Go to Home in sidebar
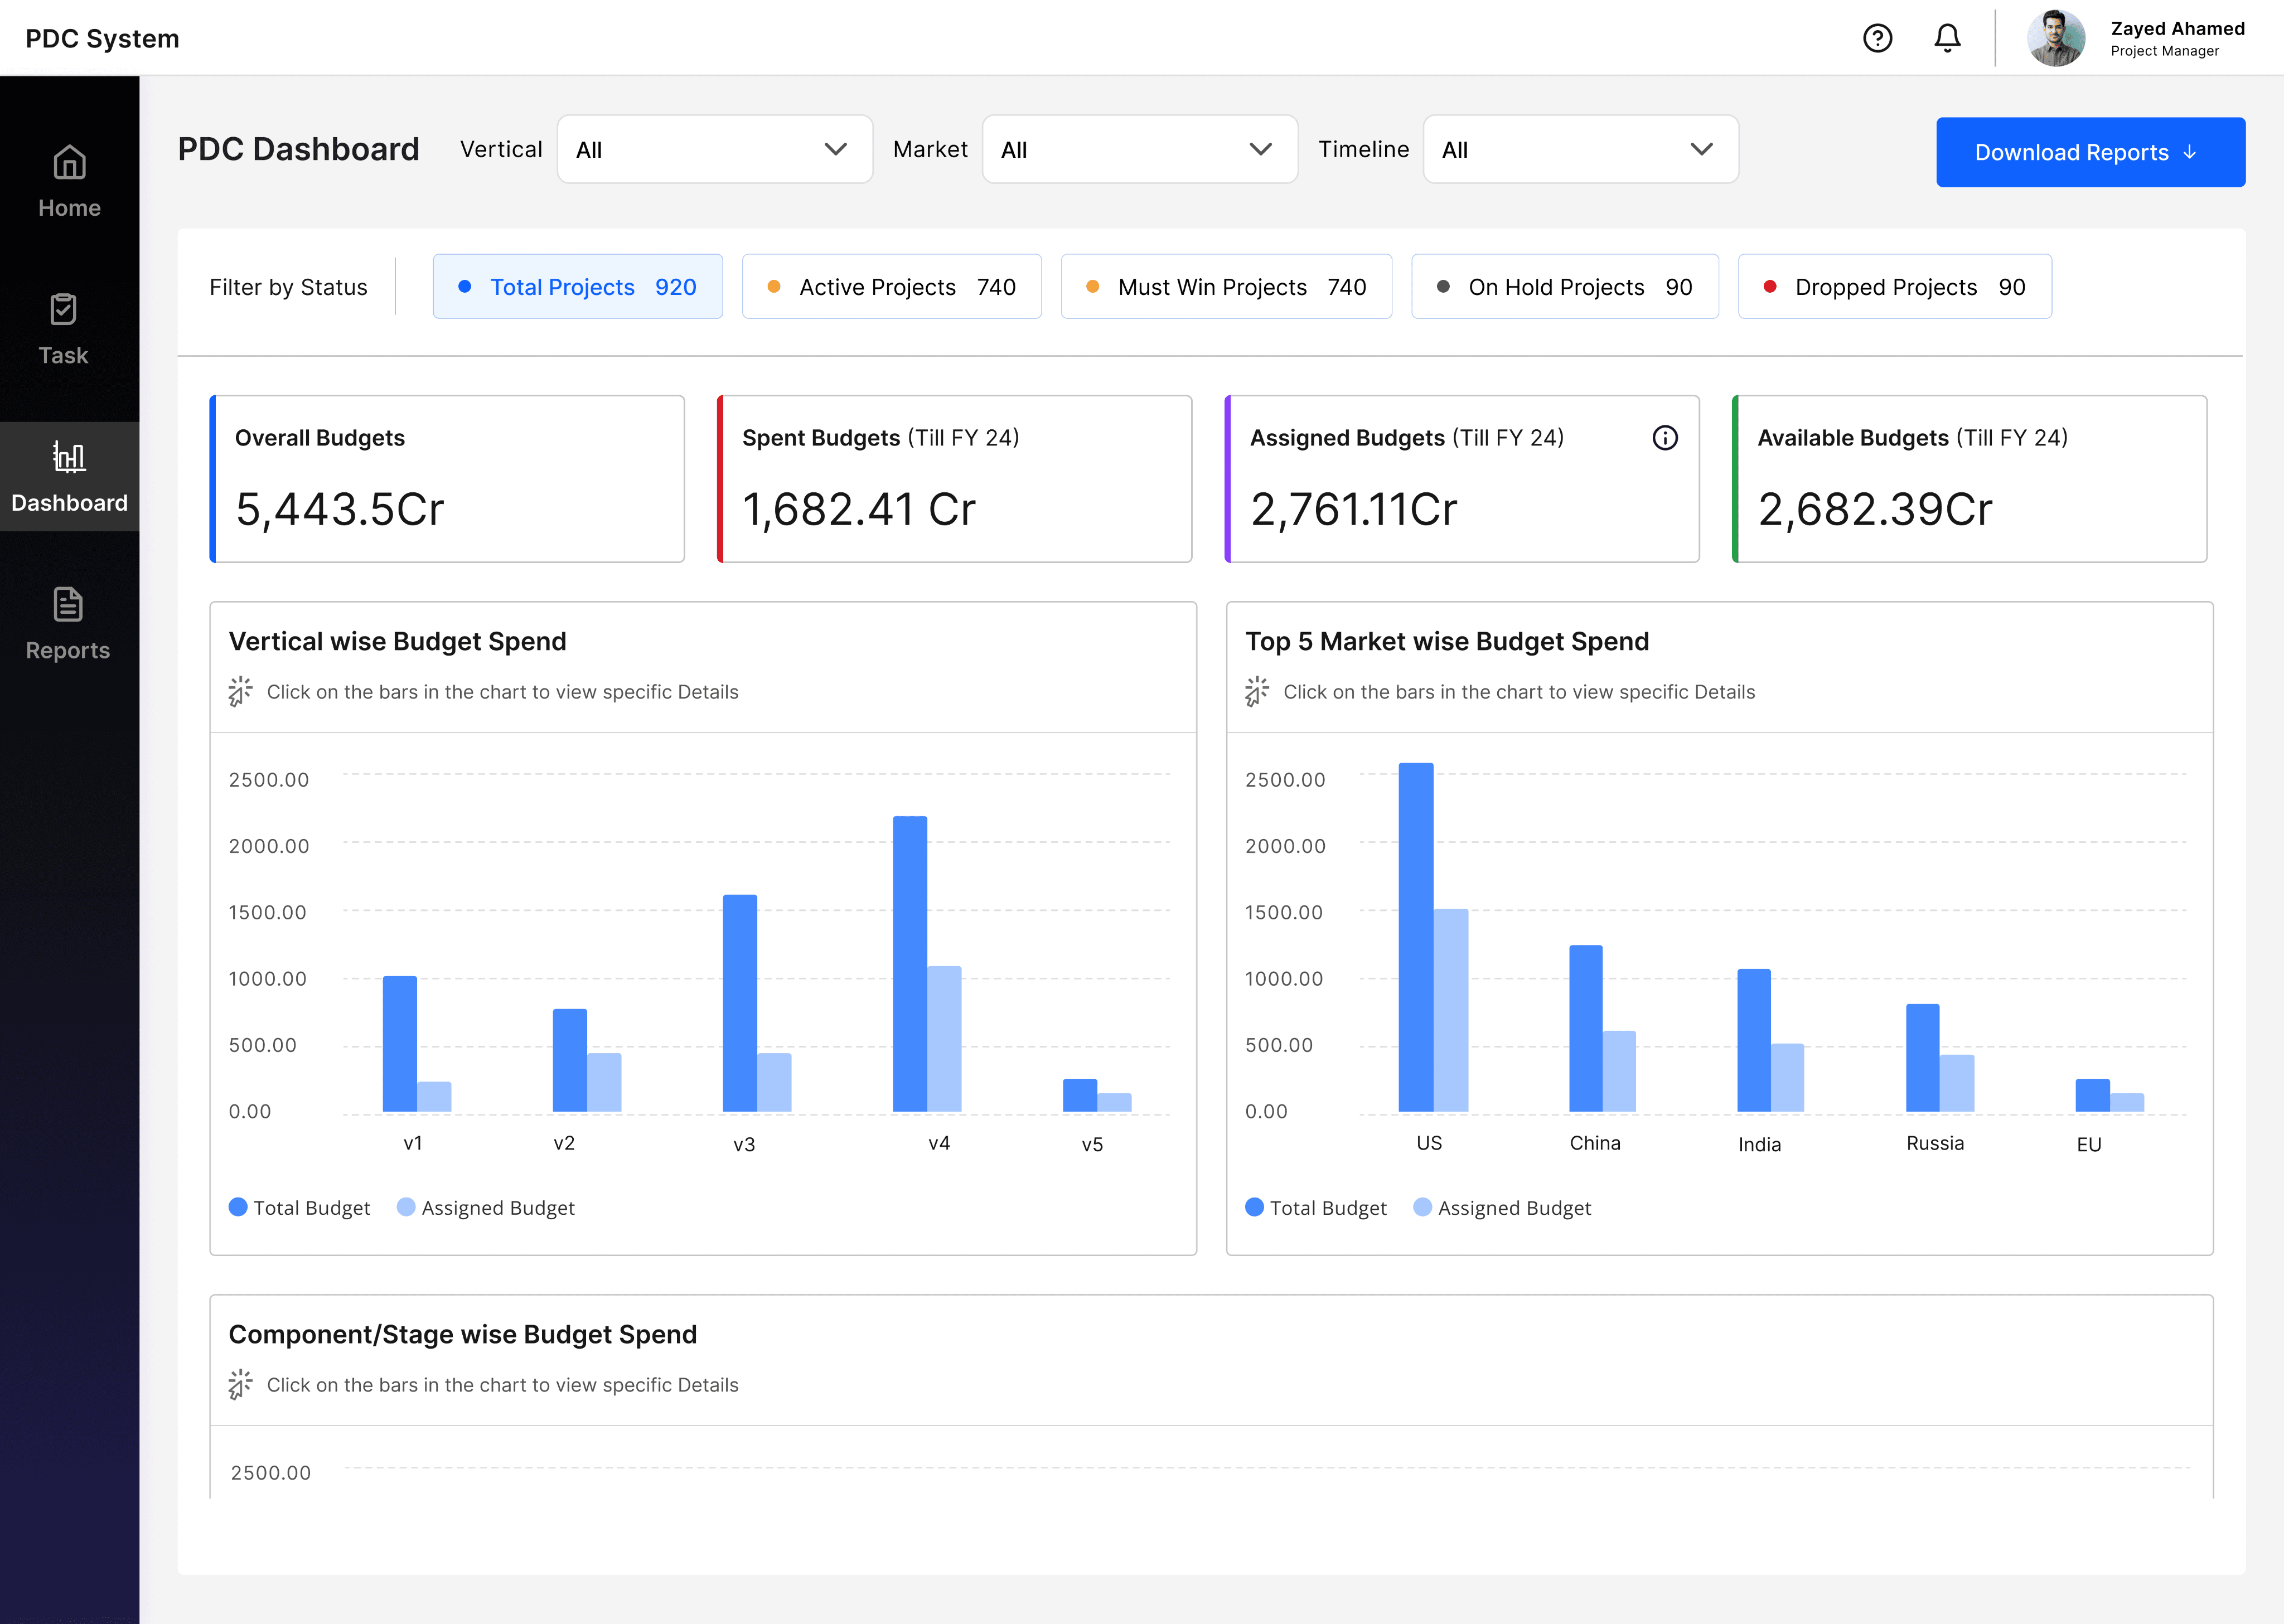This screenshot has width=2284, height=1624. tap(69, 181)
